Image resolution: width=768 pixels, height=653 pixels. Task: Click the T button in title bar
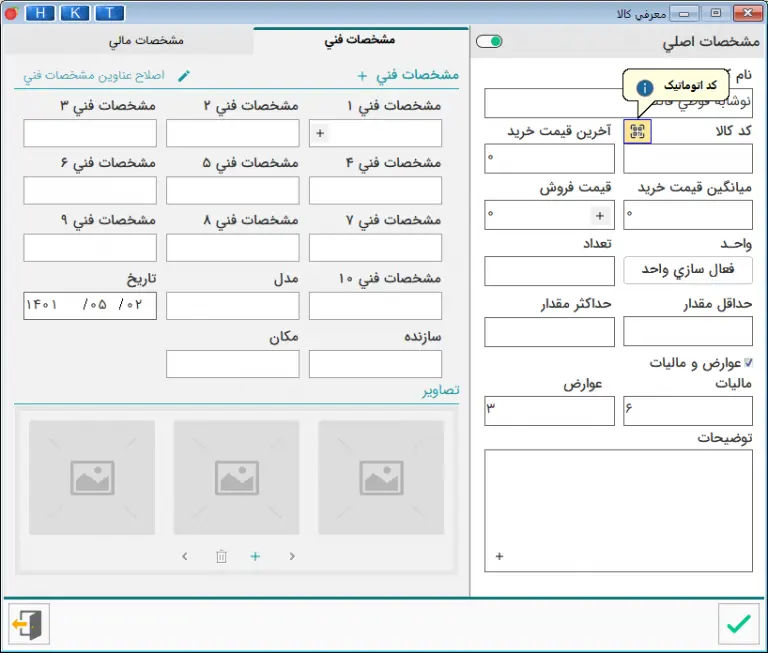[x=110, y=13]
